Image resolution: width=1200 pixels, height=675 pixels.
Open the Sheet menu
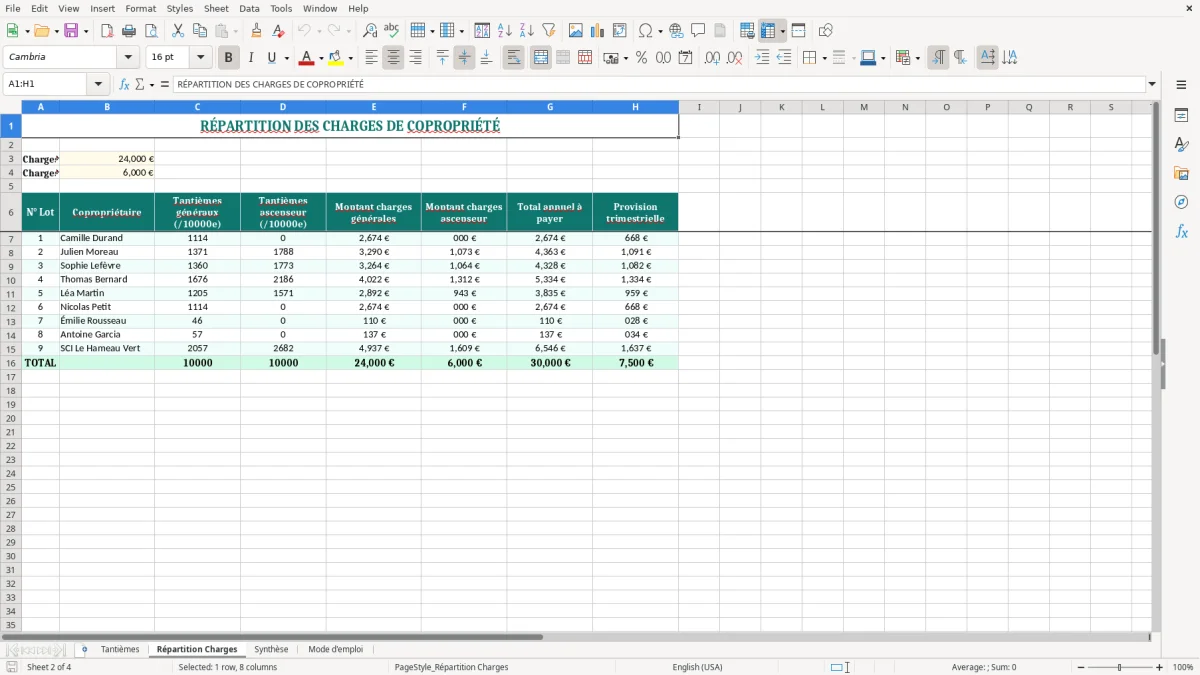coord(216,8)
